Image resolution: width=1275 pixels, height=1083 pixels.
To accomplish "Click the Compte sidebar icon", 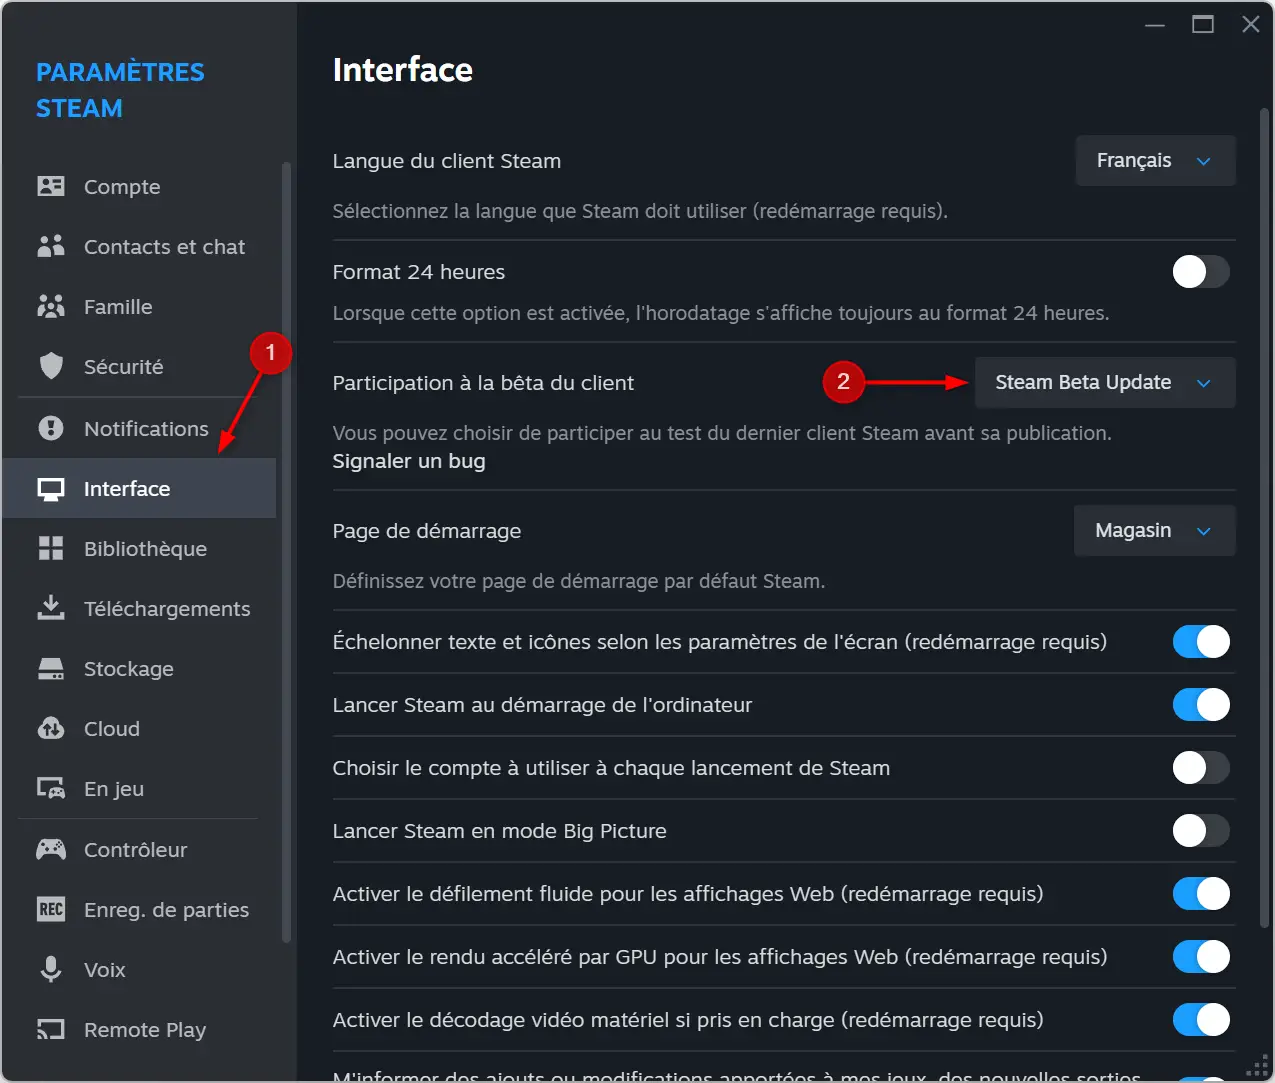I will (51, 186).
